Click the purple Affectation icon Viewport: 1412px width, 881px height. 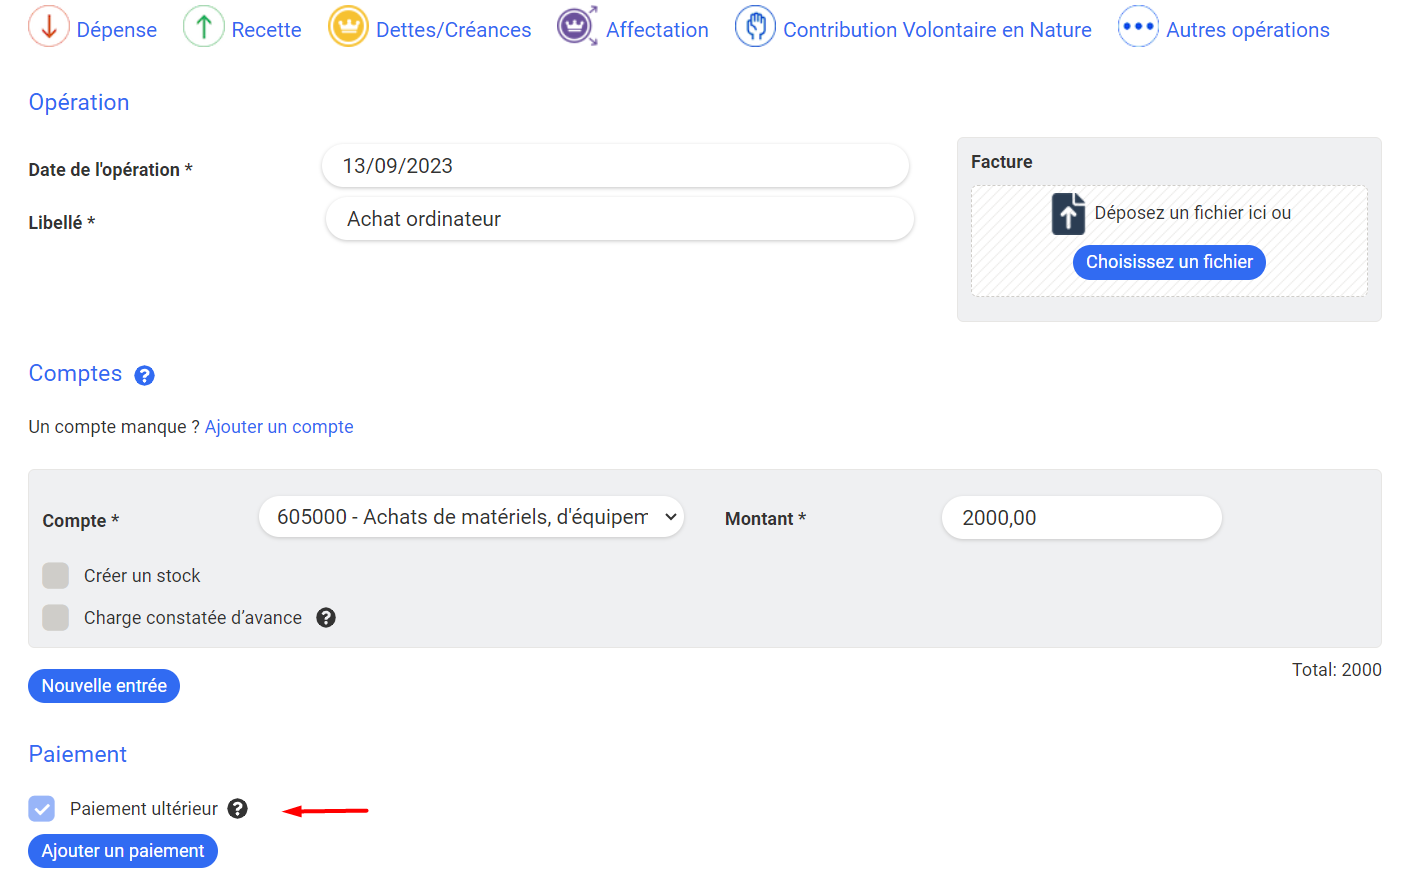pyautogui.click(x=577, y=27)
